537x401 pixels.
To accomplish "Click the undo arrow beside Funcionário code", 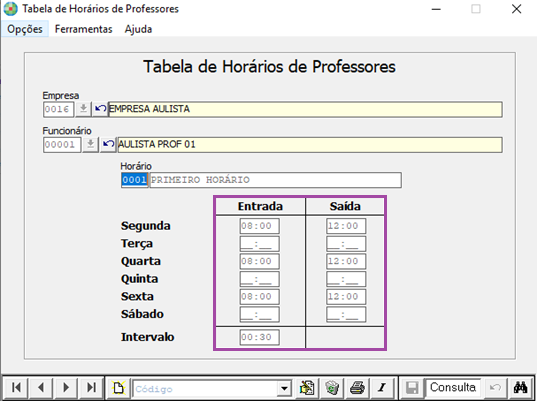I will [x=108, y=145].
